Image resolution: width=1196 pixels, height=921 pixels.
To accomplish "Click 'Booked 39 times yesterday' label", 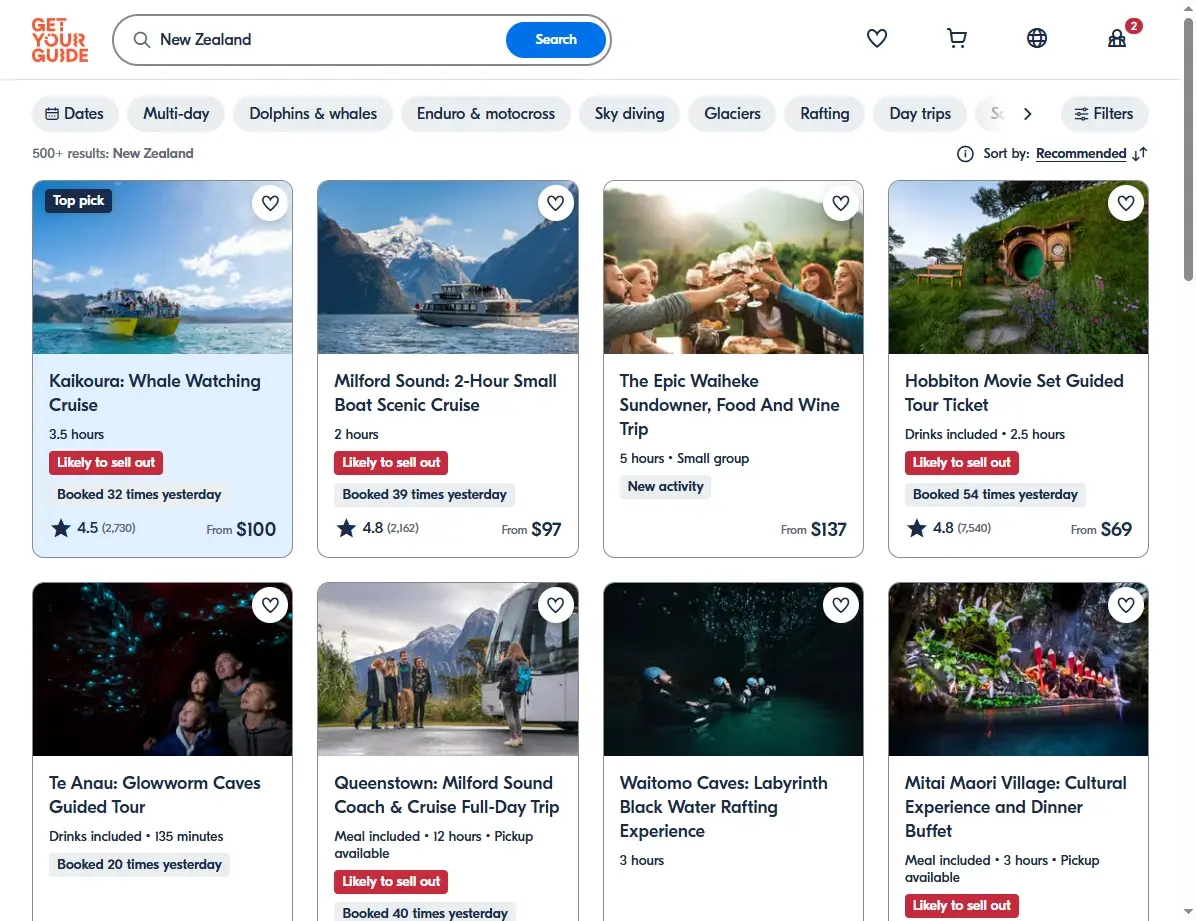I will click(x=424, y=494).
